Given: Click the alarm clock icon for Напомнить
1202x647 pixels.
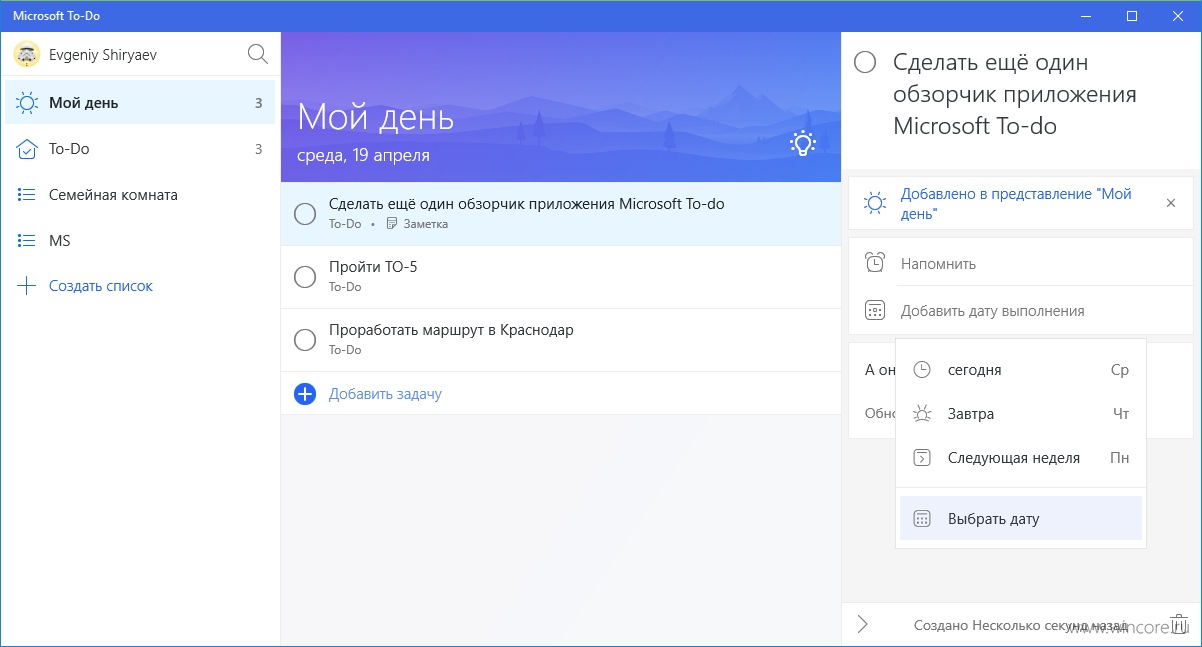Looking at the screenshot, I should 875,263.
